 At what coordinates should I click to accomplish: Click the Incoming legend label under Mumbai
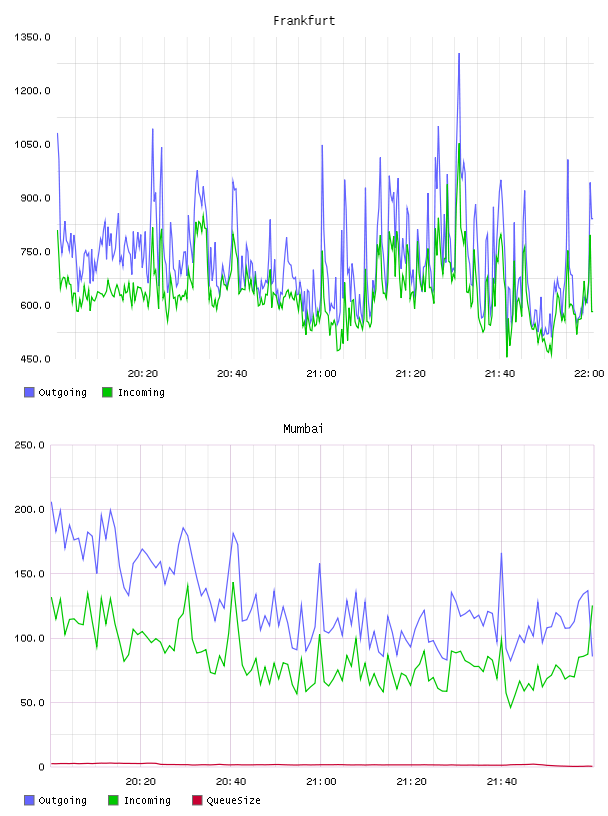(x=147, y=800)
